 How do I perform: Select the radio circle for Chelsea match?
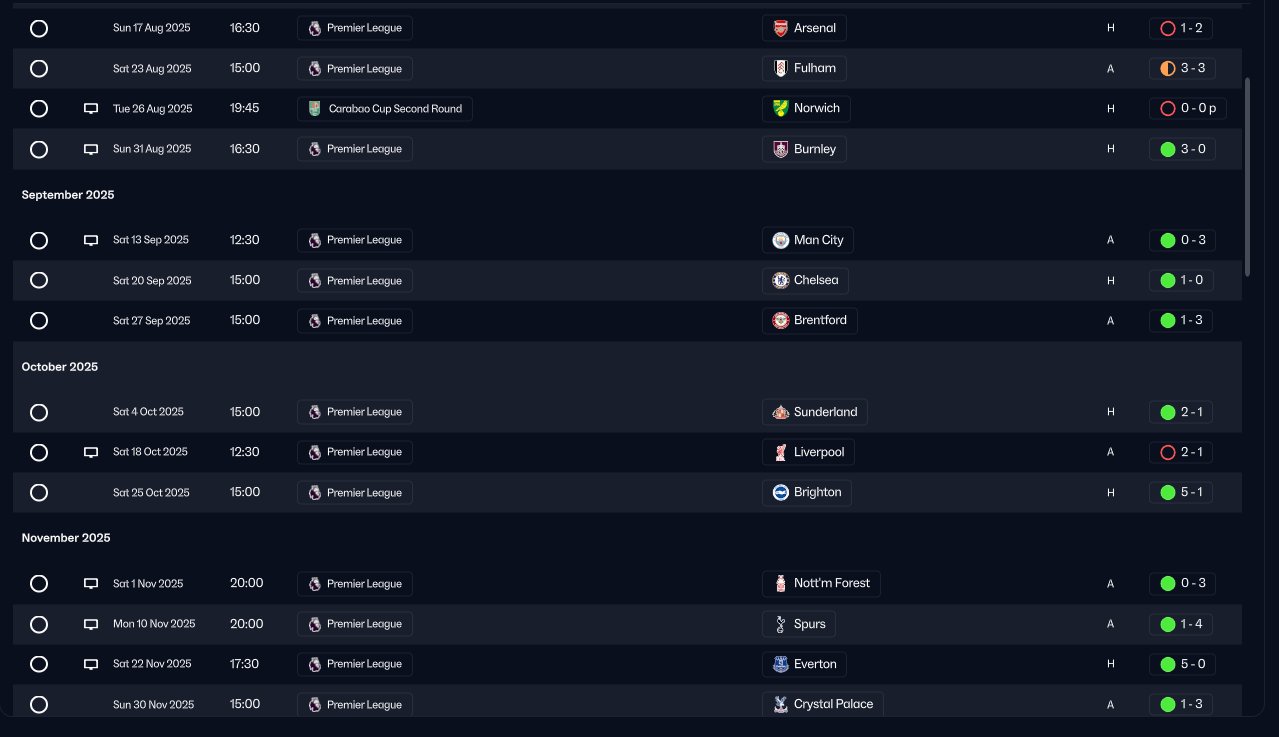(39, 280)
